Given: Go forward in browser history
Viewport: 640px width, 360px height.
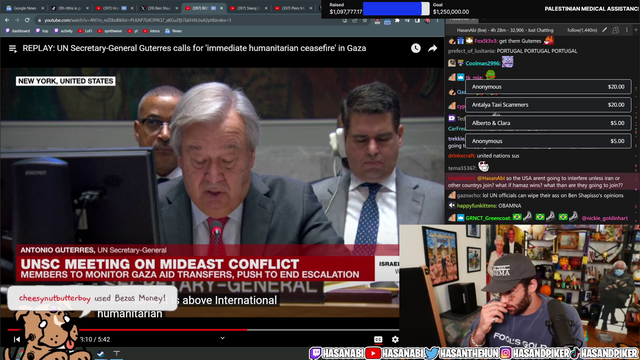Looking at the screenshot, I should point(17,20).
